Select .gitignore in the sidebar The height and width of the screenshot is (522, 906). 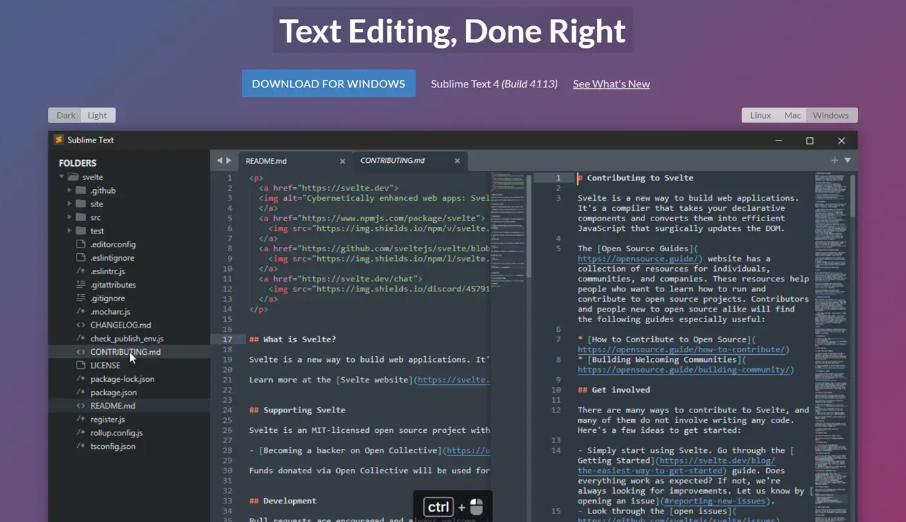point(107,298)
